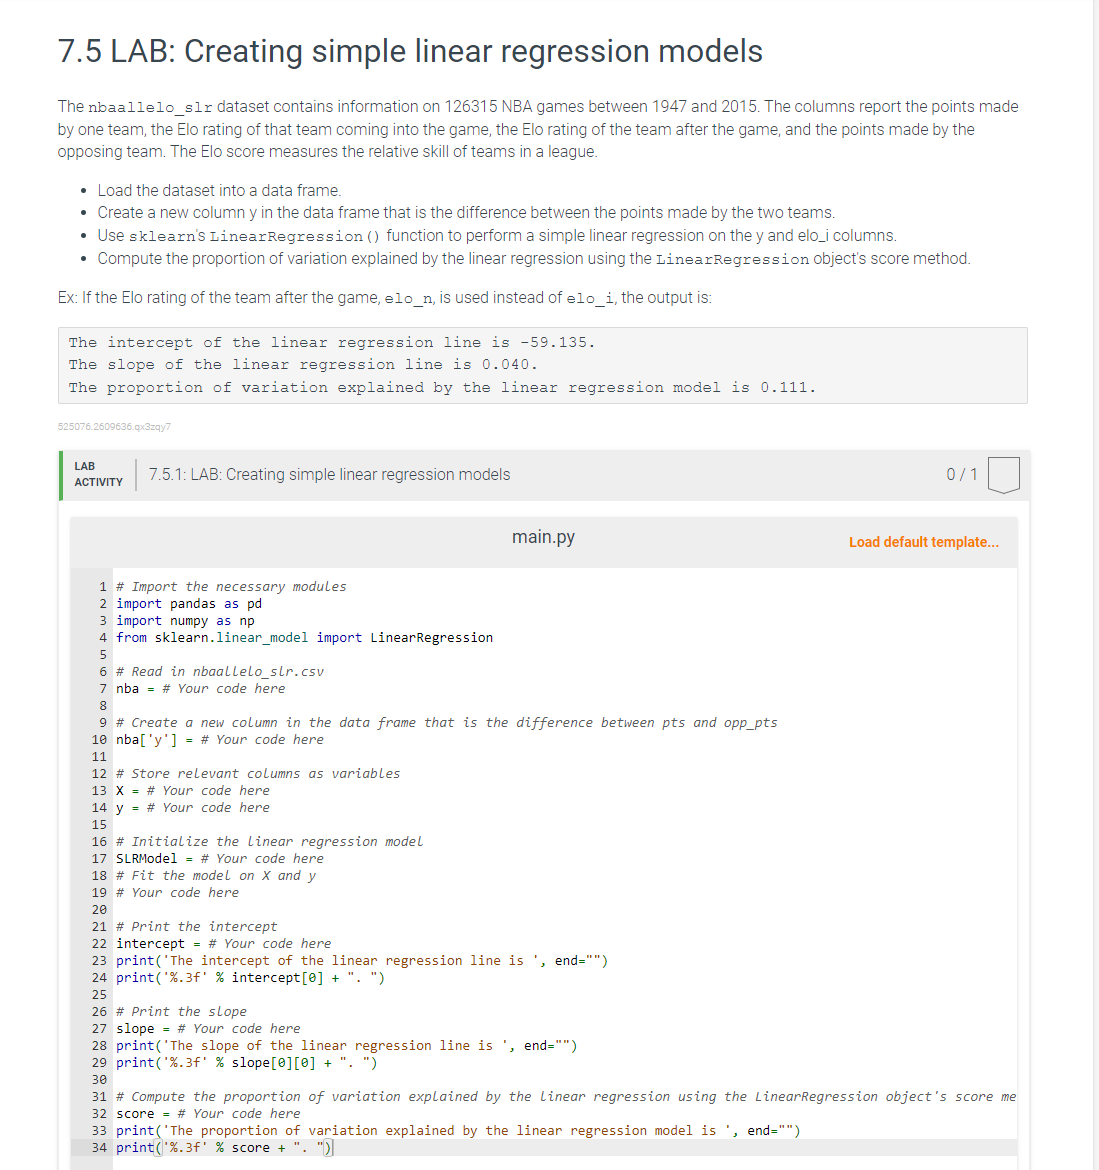The width and height of the screenshot is (1099, 1170).
Task: Click line number 34 in the gutter
Action: [99, 1148]
